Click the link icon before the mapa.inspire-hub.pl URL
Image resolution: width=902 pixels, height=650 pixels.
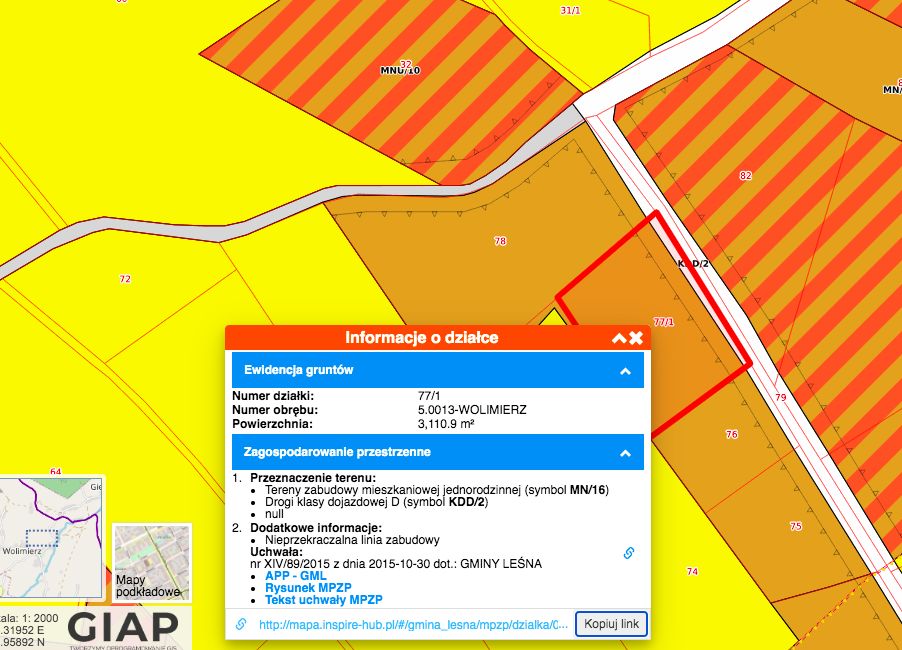point(241,624)
